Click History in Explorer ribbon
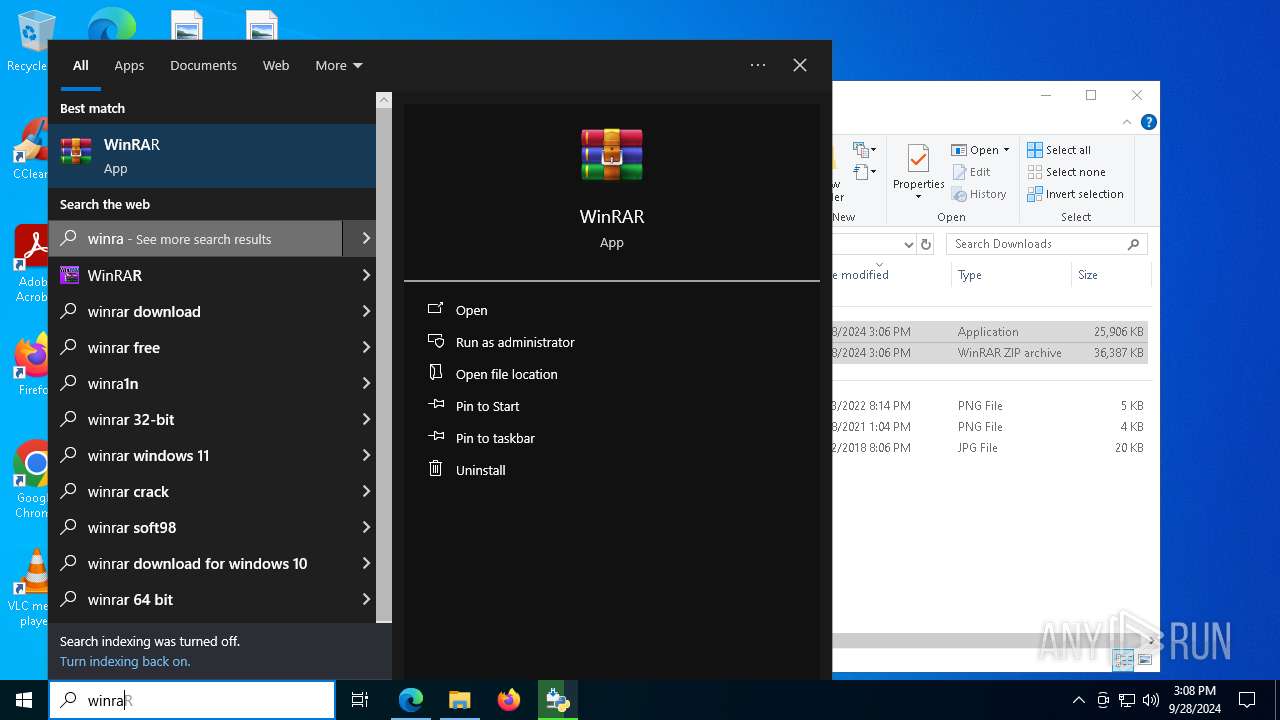 (979, 194)
